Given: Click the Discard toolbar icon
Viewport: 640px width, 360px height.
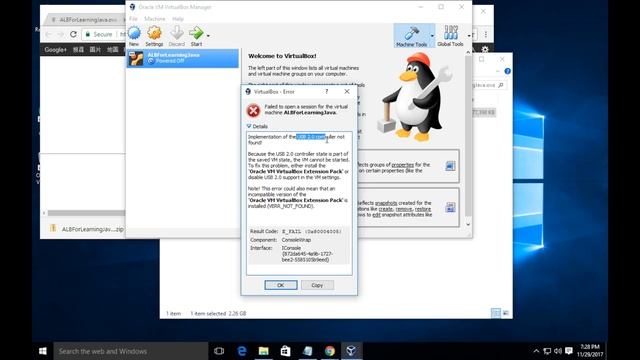Looking at the screenshot, I should coord(176,36).
